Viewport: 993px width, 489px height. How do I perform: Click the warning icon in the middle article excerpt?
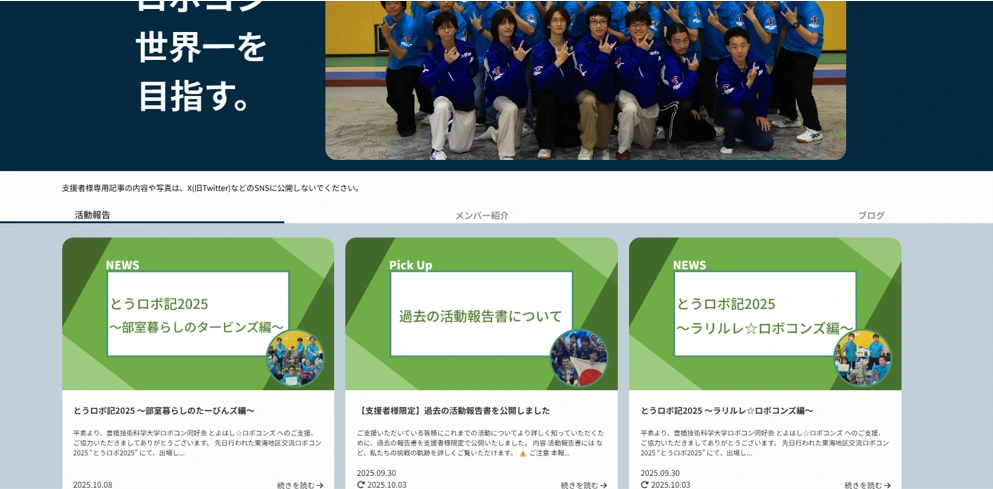[522, 453]
